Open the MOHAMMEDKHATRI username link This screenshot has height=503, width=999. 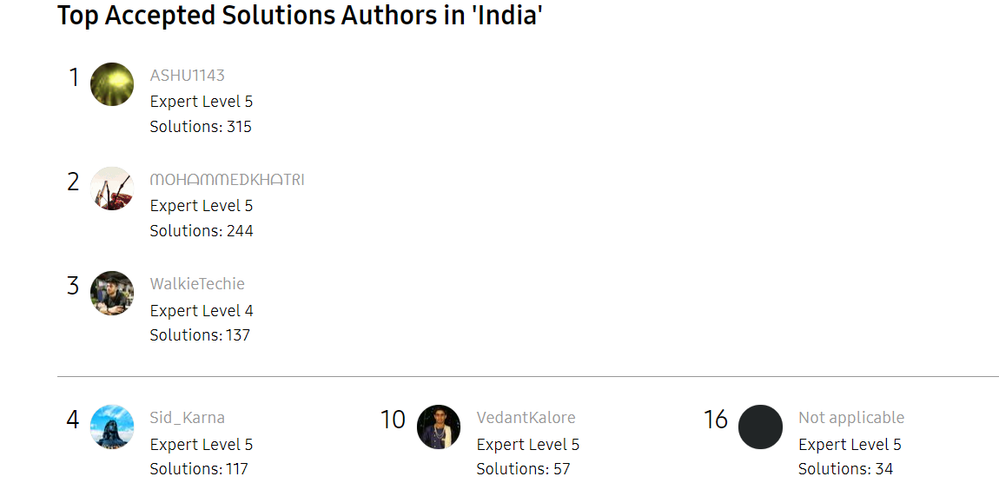pos(227,180)
